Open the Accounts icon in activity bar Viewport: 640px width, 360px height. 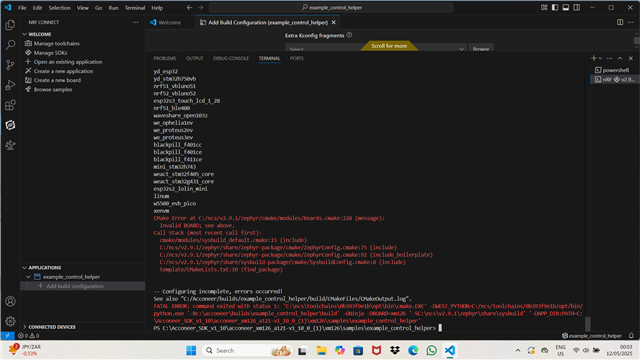(10, 301)
